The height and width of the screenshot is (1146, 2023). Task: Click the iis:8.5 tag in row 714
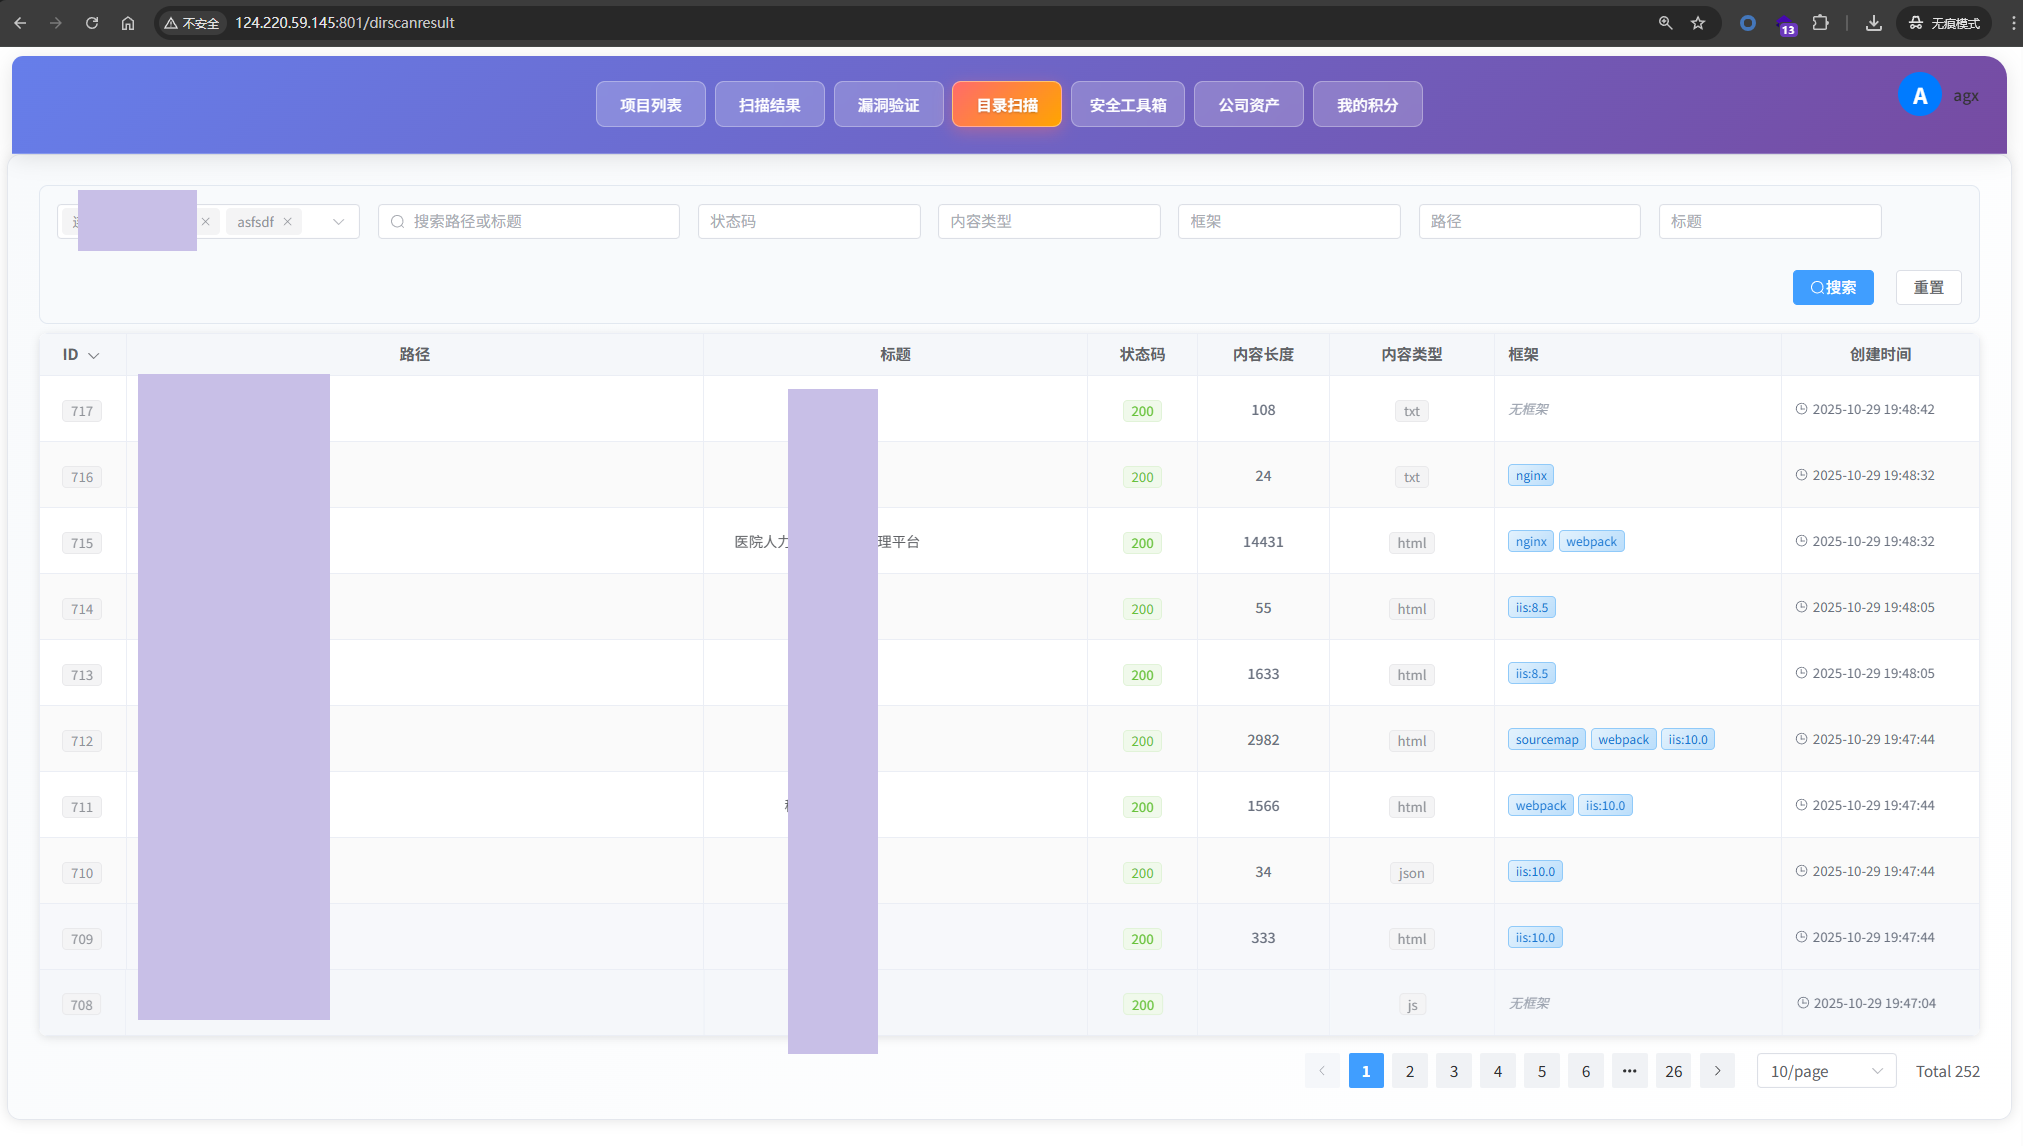pyautogui.click(x=1531, y=608)
